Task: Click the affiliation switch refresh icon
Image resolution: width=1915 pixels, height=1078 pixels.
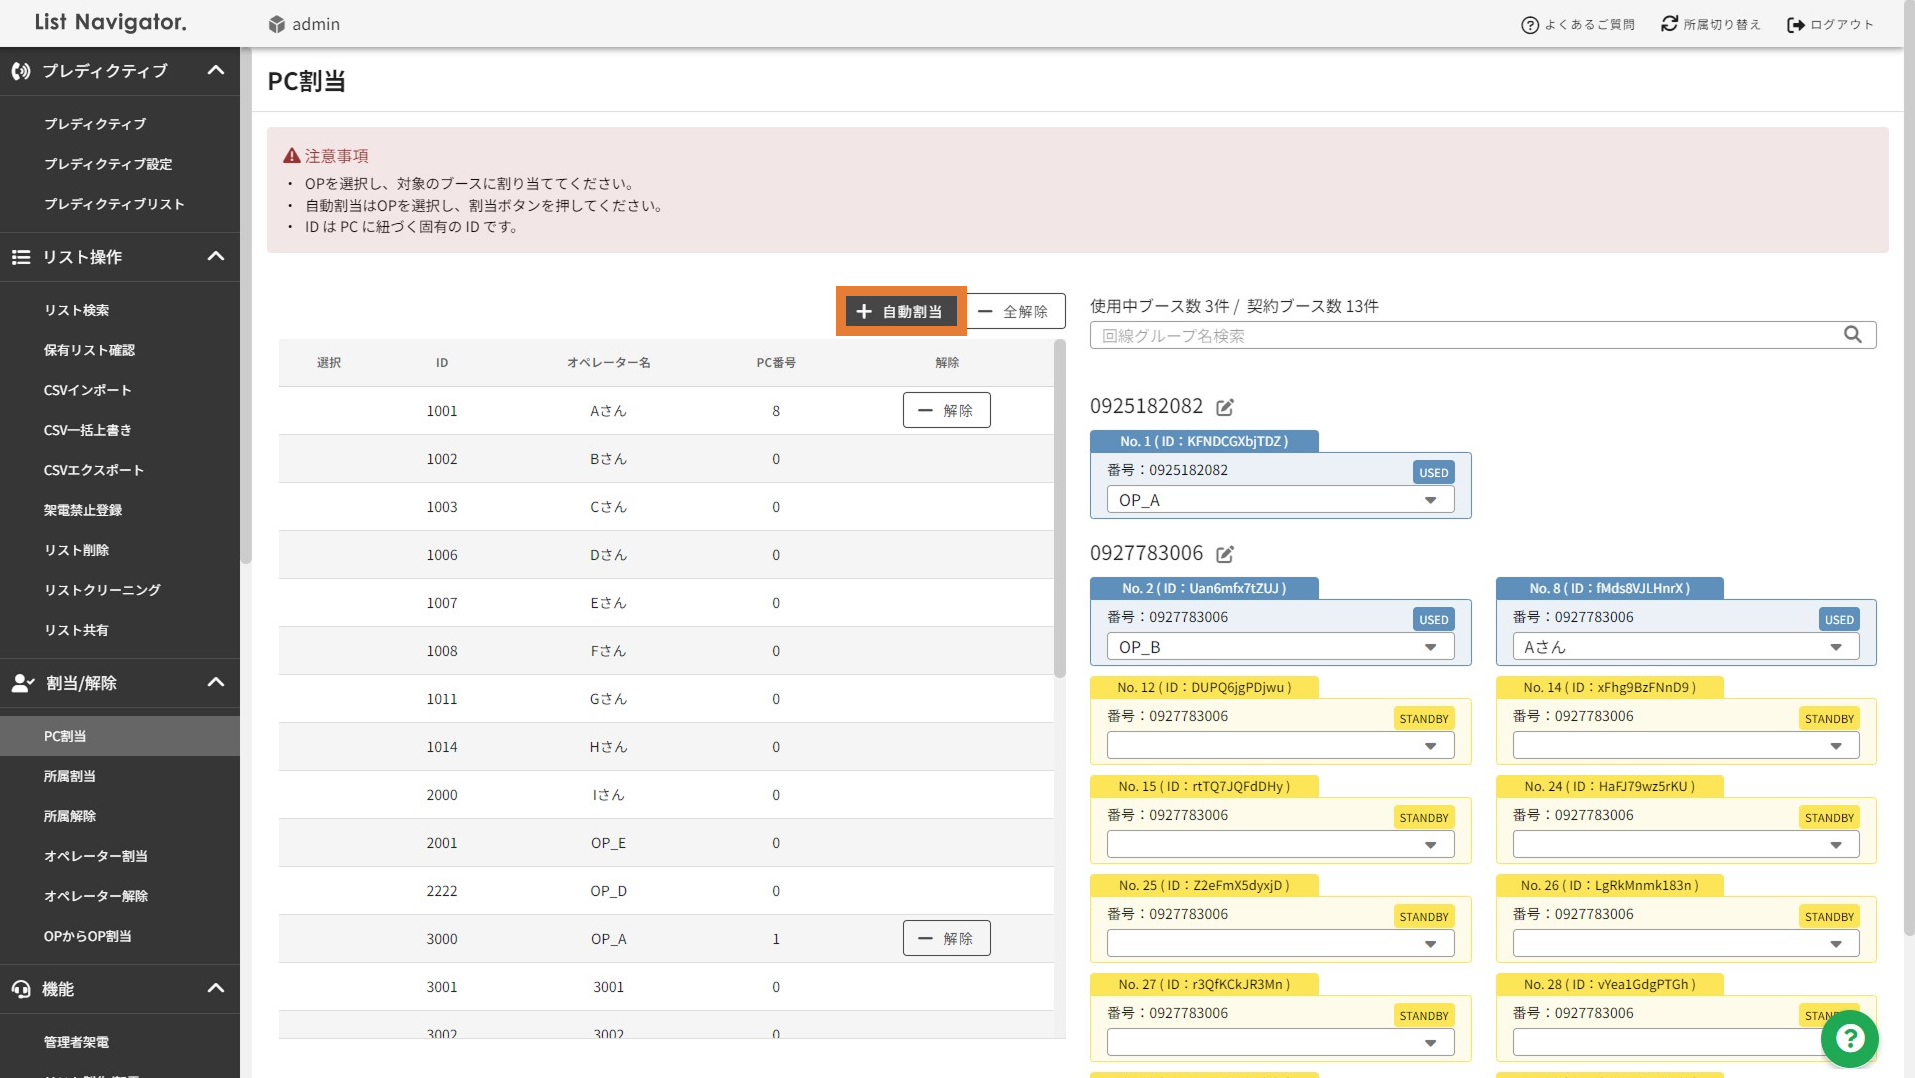Action: (1669, 24)
